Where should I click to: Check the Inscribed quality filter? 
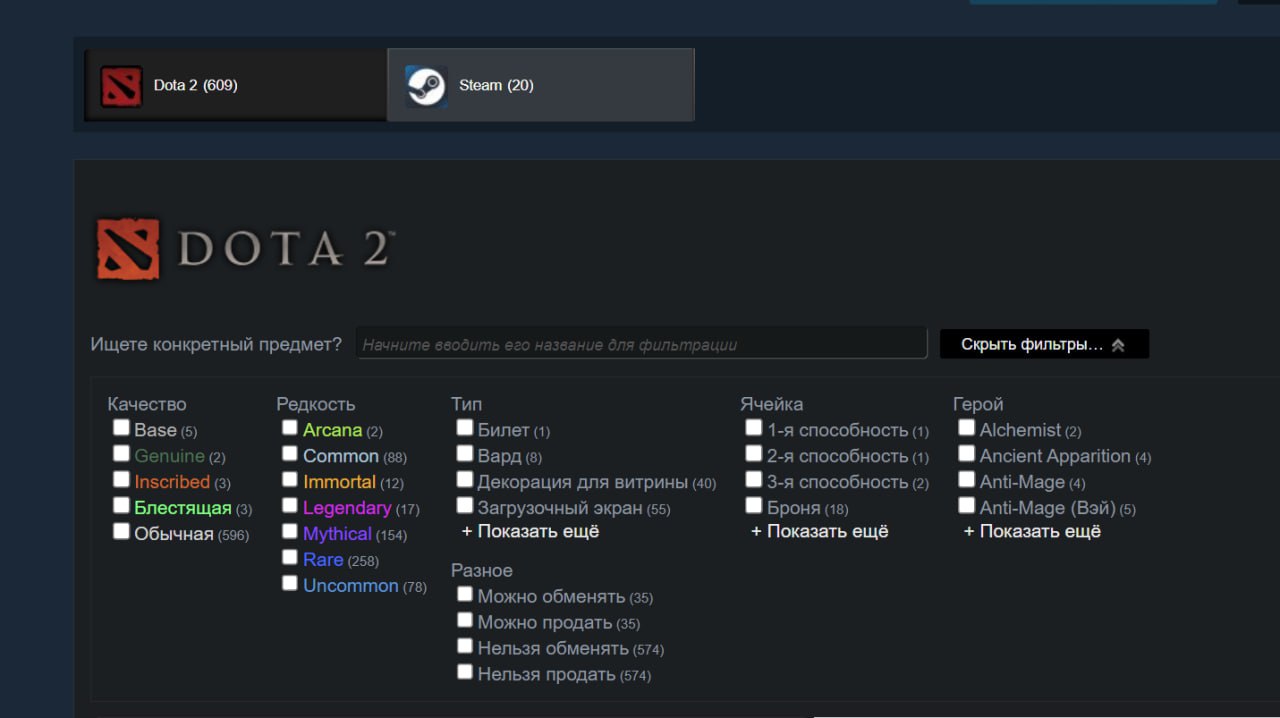point(121,479)
